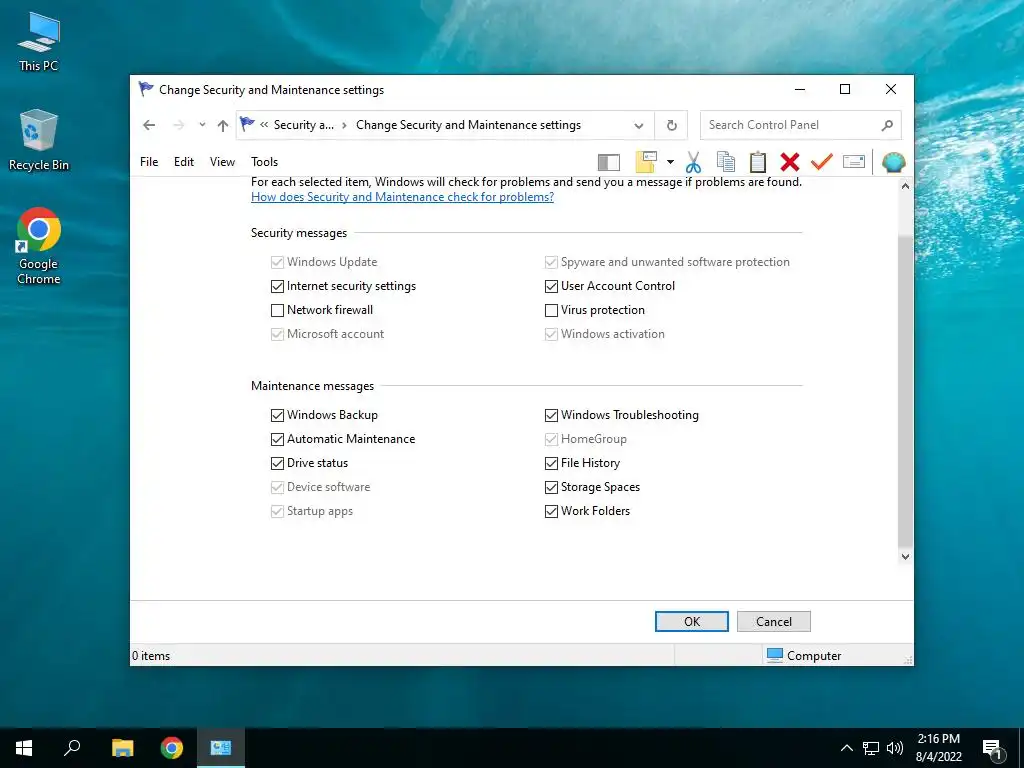Toggle Storage Spaces checkbox

pyautogui.click(x=551, y=487)
